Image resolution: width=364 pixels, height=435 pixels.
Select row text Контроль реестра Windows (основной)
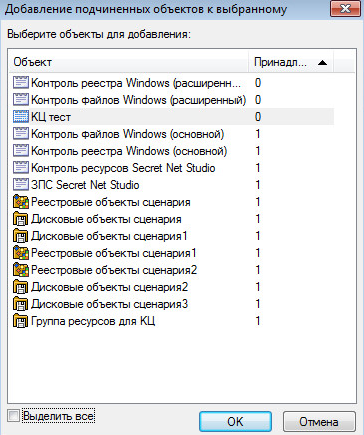pos(129,151)
